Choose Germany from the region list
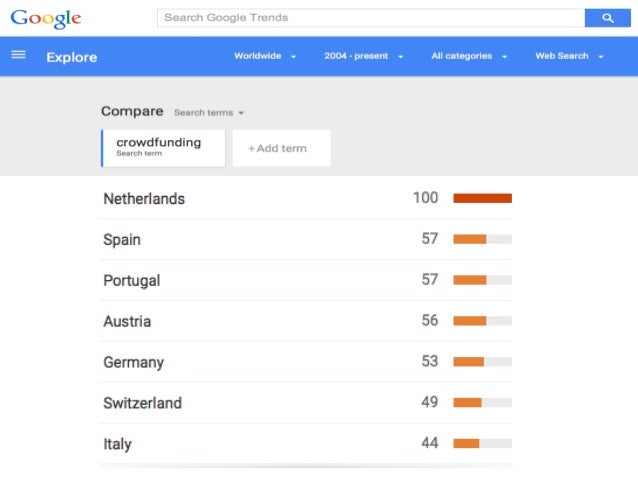Viewport: 638px width, 479px height. pos(133,363)
